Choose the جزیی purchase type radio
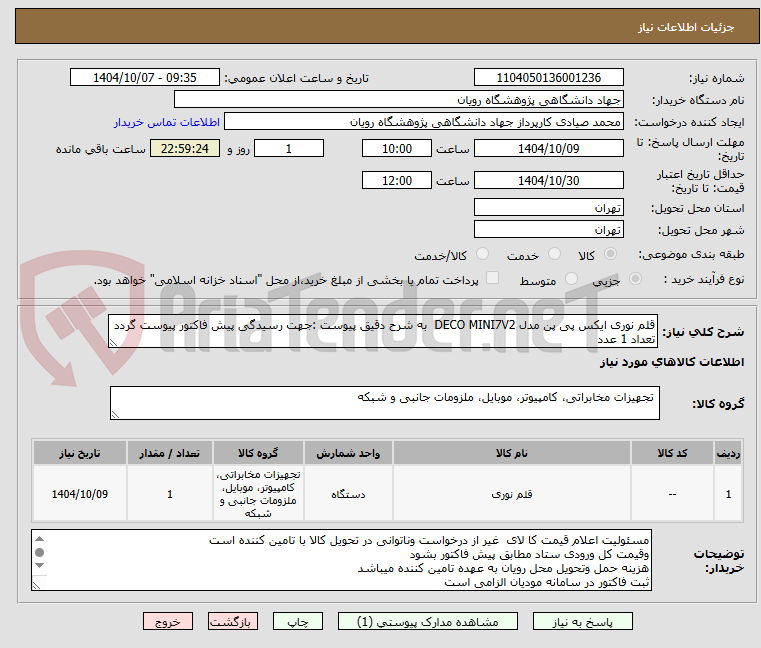The image size is (761, 648). point(635,279)
